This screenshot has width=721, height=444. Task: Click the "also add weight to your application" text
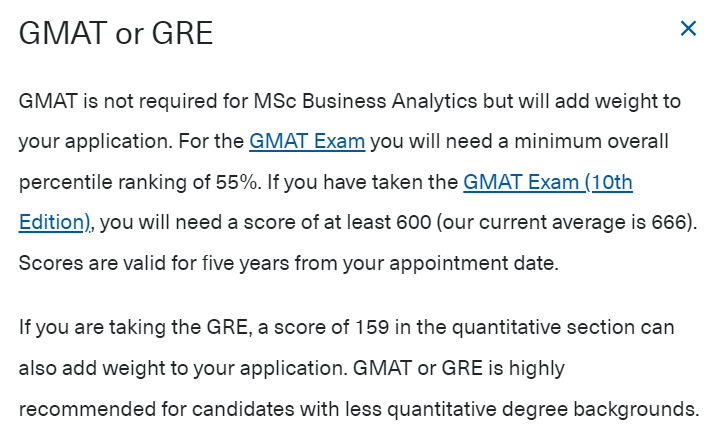tap(183, 368)
